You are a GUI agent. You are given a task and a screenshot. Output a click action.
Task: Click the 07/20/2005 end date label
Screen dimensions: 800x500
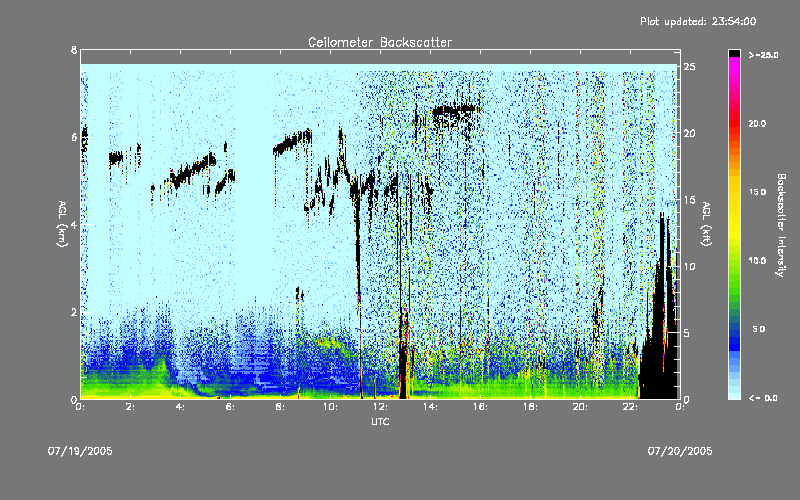[680, 451]
